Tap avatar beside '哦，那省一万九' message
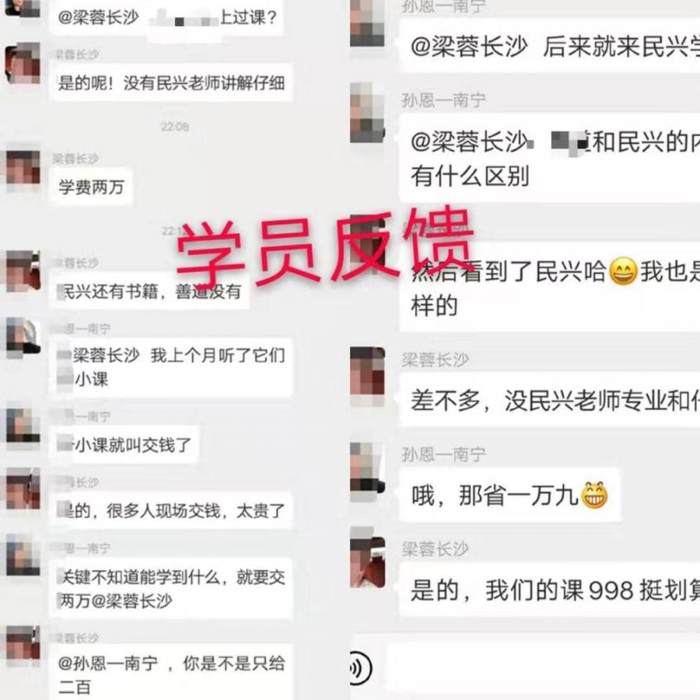This screenshot has width=700, height=700. pyautogui.click(x=367, y=471)
